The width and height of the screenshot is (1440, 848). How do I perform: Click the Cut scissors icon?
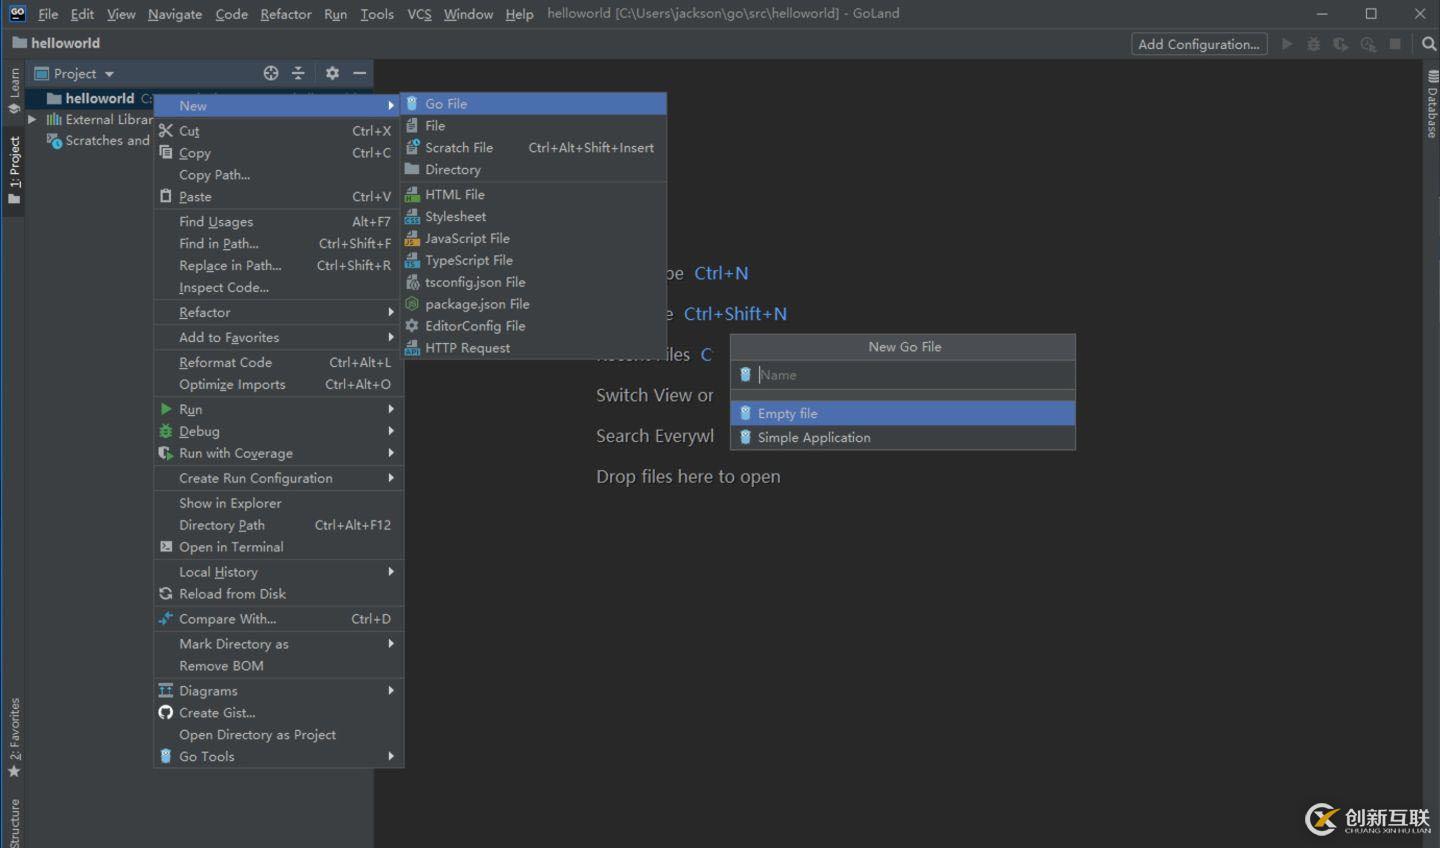pos(166,131)
